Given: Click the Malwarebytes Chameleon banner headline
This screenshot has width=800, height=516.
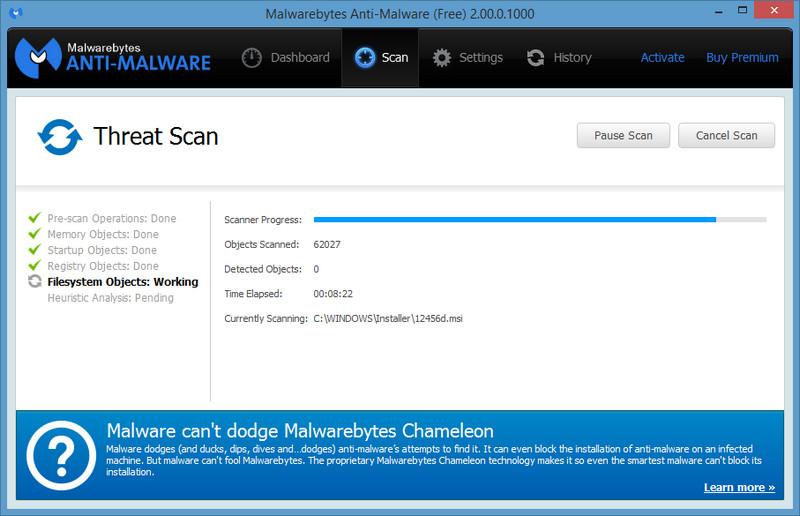Looking at the screenshot, I should 300,431.
